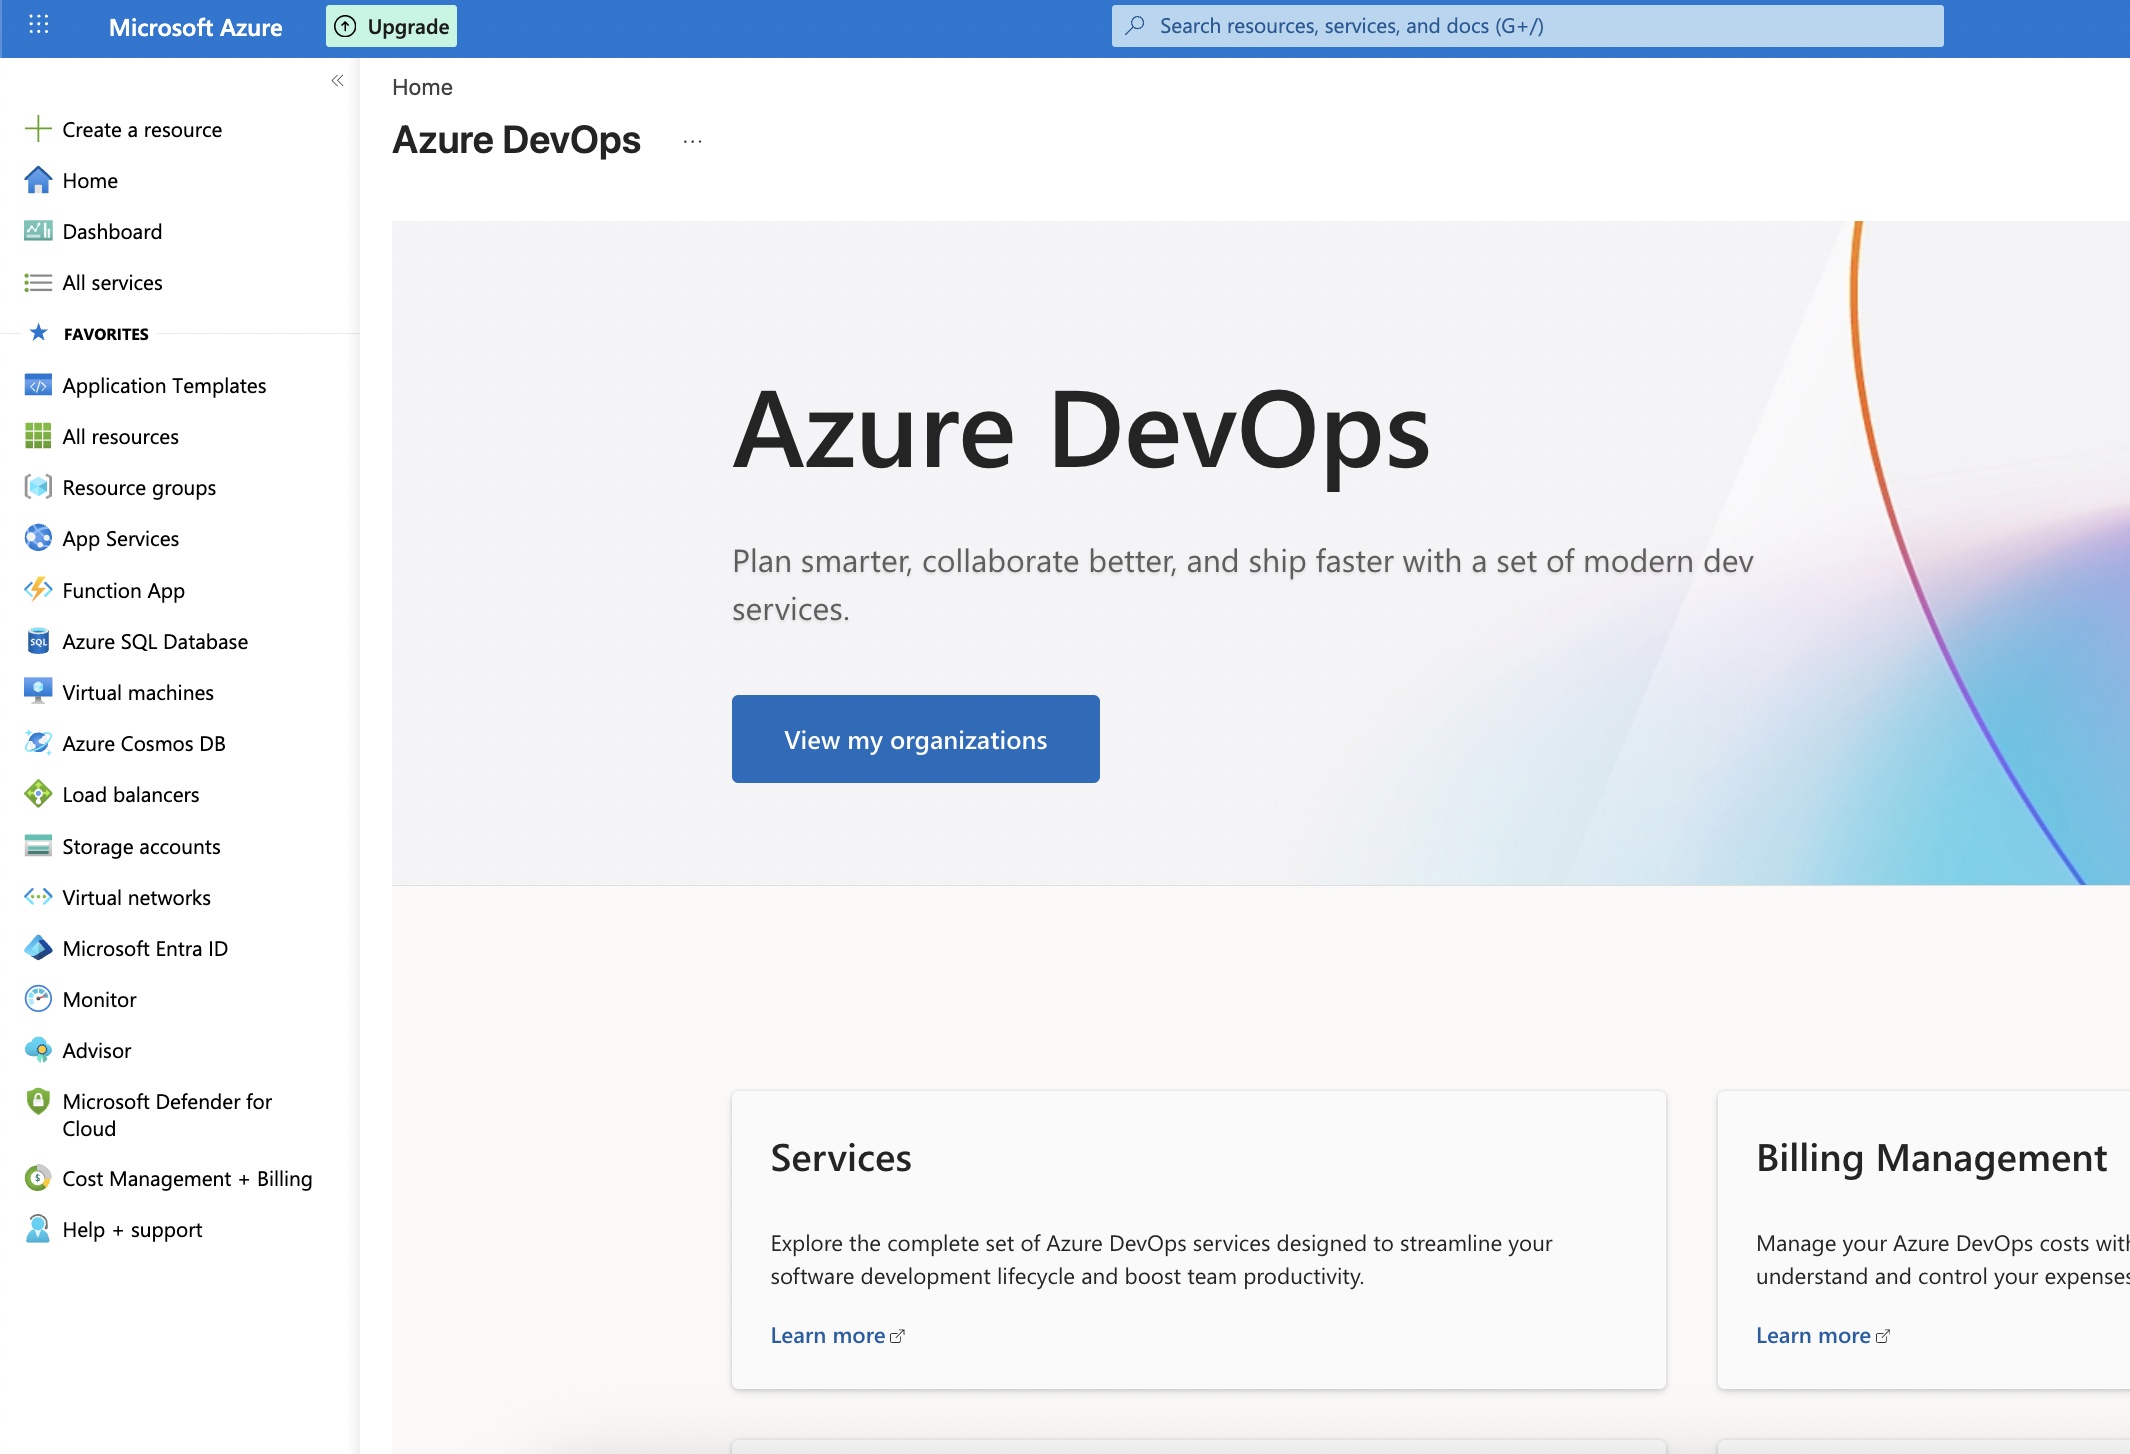Click the Cost Management + Billing icon

point(38,1178)
